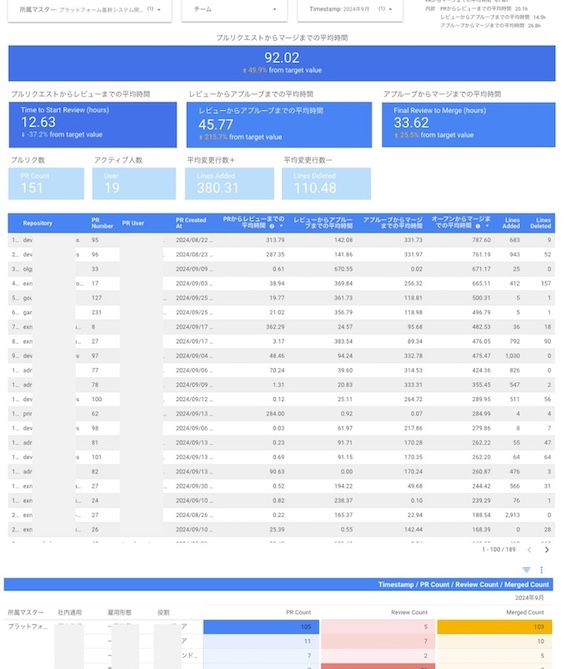Click the orange Merged Count cell 103
The height and width of the screenshot is (669, 567).
pyautogui.click(x=494, y=627)
